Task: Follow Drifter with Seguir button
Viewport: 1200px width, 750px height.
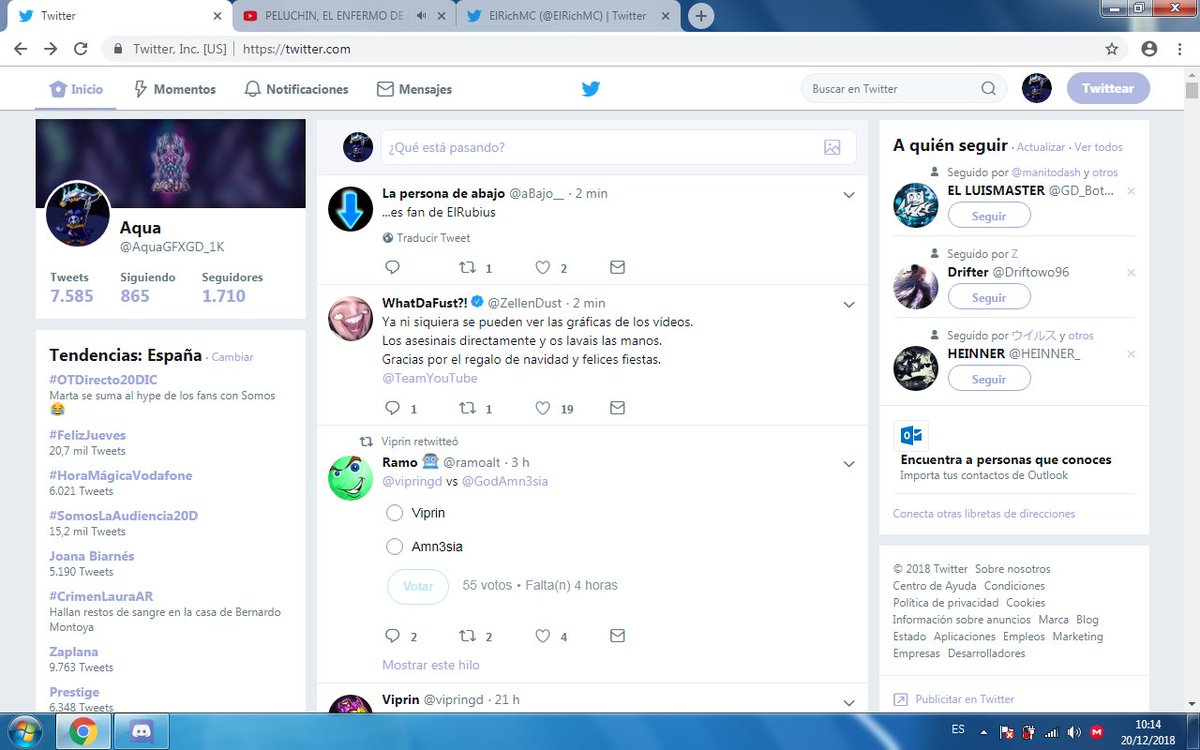Action: tap(989, 298)
